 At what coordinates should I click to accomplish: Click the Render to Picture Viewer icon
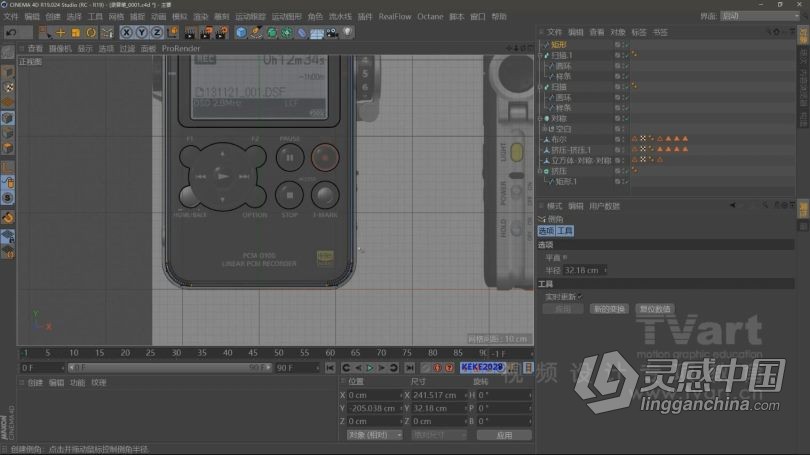206,33
